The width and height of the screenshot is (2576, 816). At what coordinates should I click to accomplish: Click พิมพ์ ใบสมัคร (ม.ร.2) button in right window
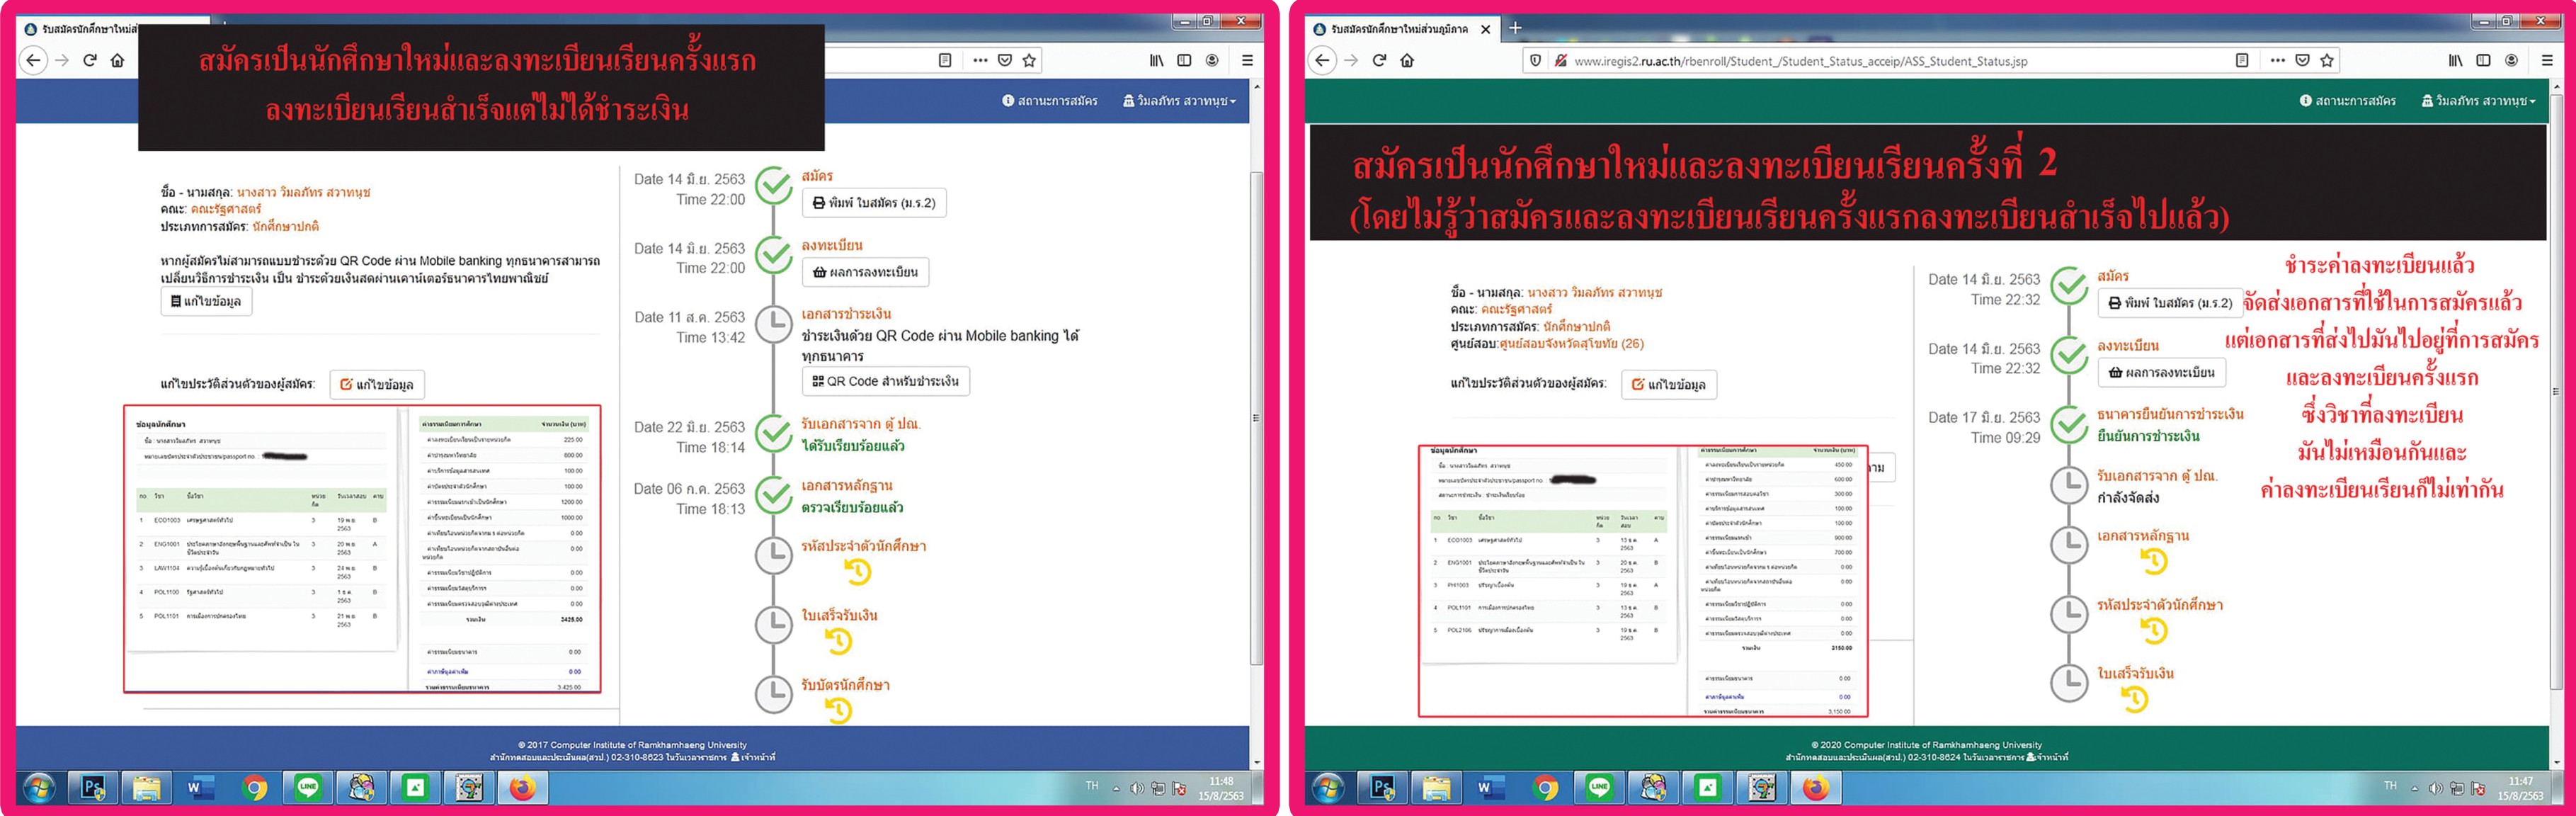(x=2170, y=303)
